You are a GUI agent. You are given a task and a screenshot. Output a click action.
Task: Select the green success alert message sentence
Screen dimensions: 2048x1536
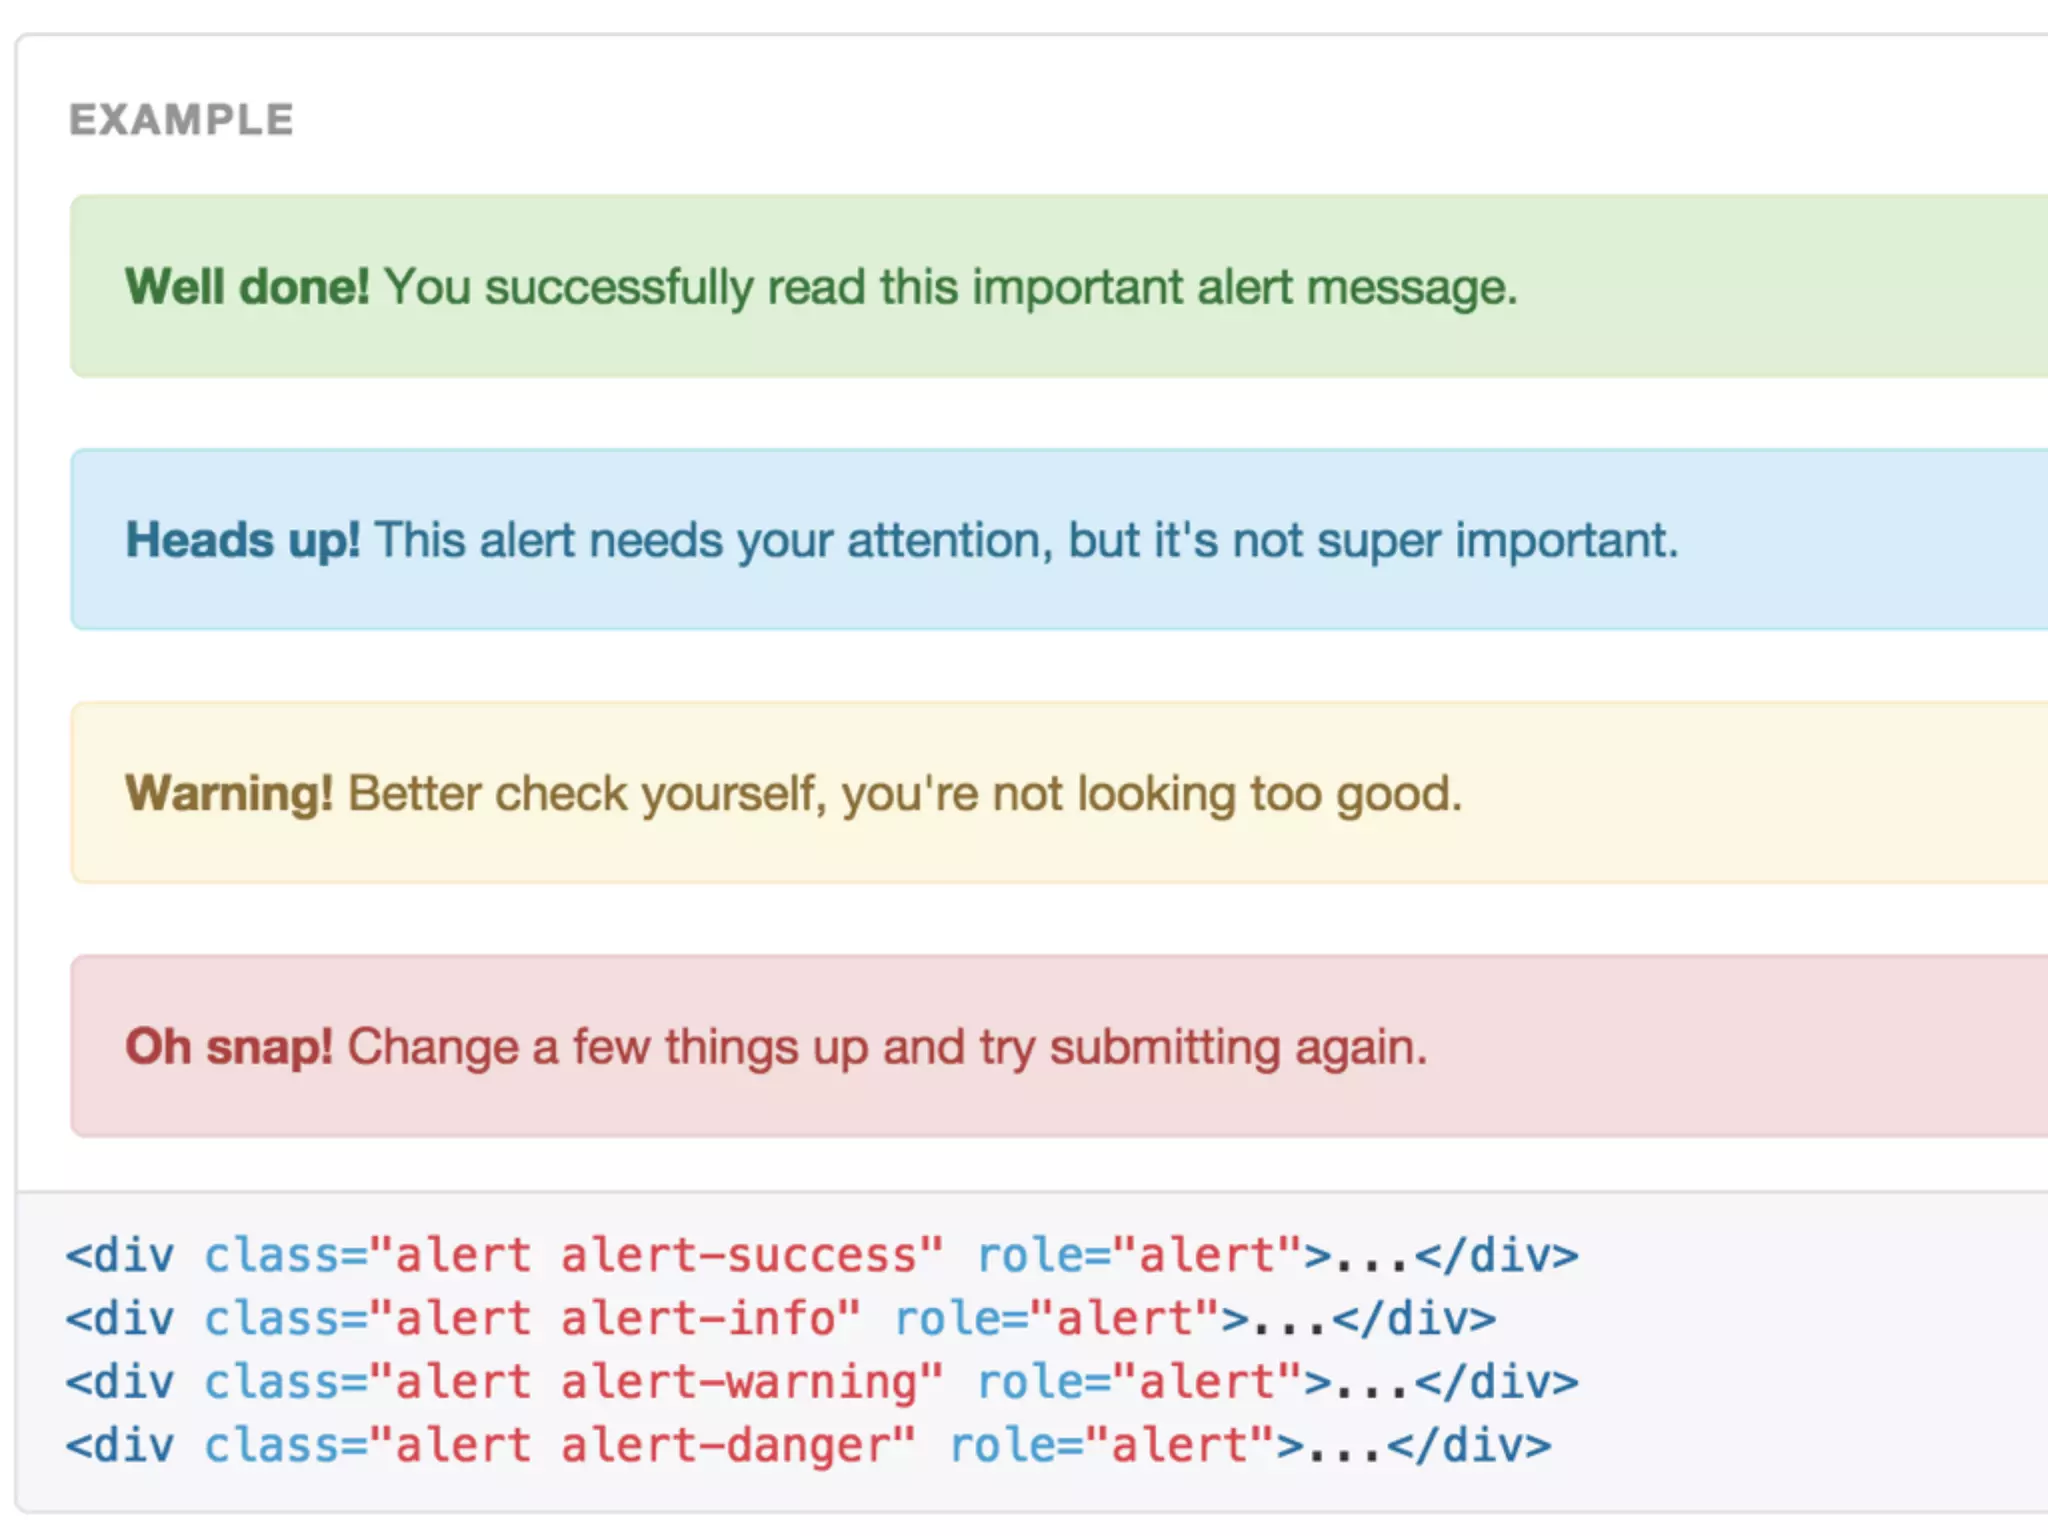click(950, 287)
